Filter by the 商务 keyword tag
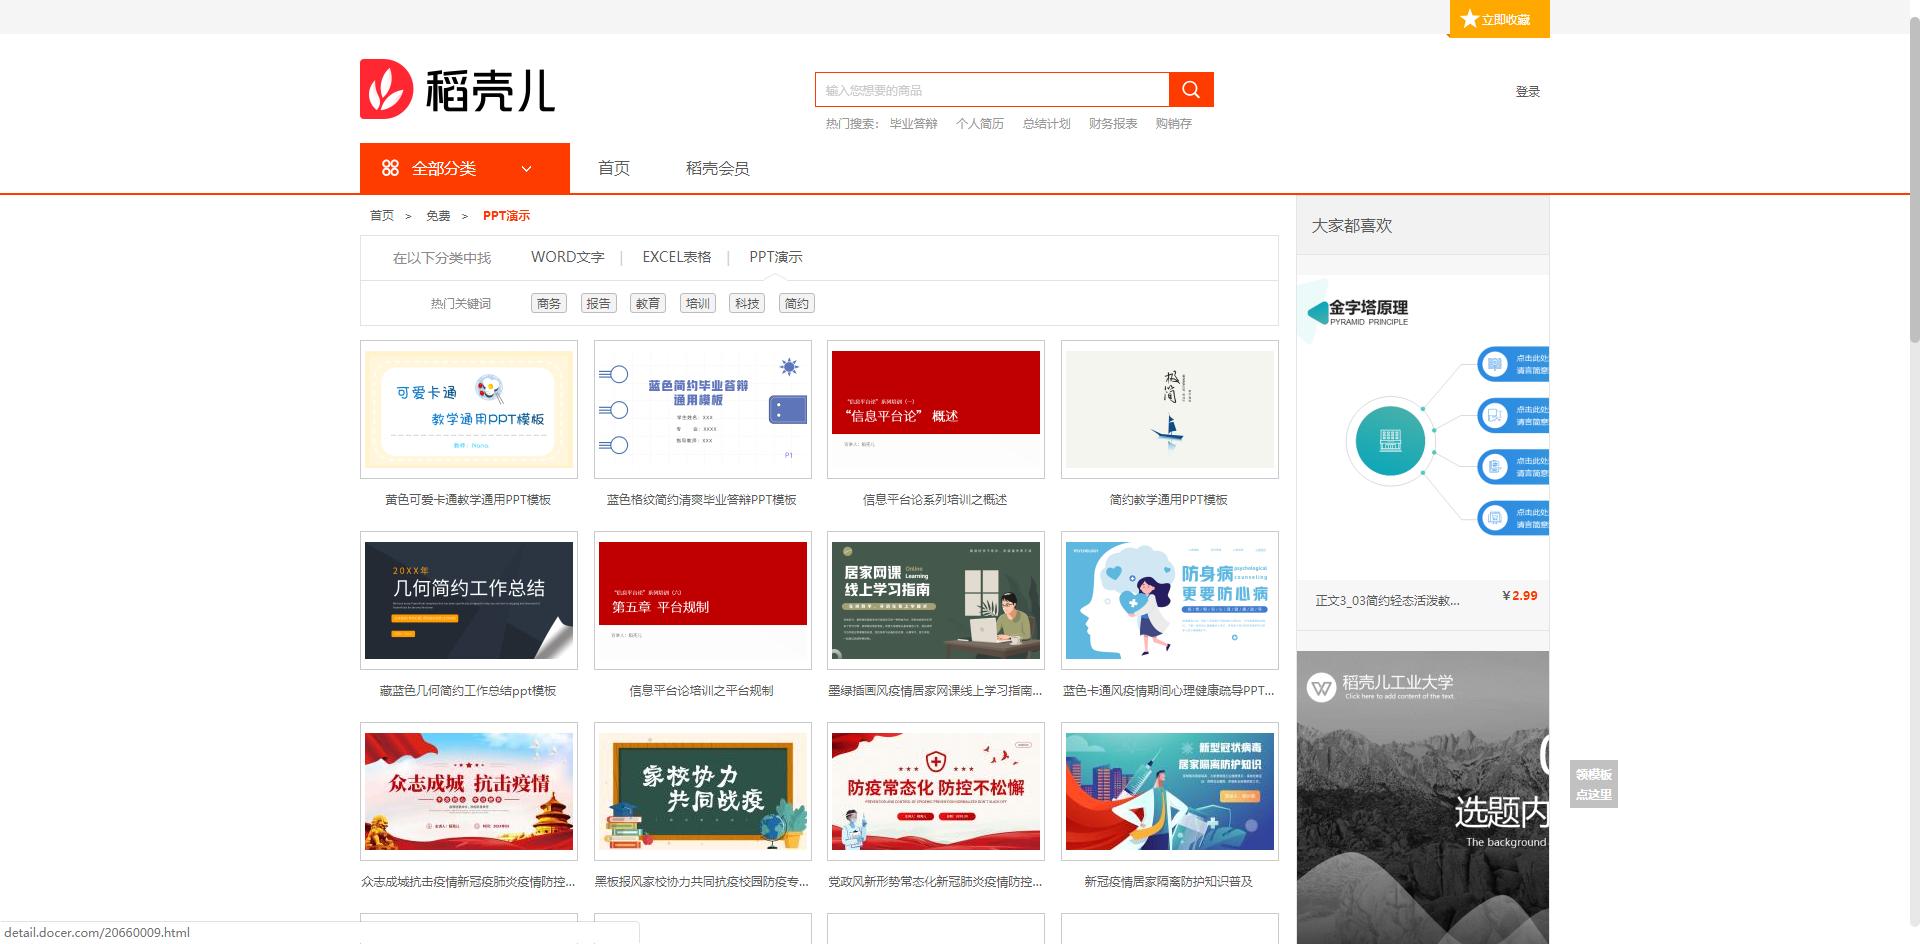This screenshot has height=944, width=1920. click(548, 304)
